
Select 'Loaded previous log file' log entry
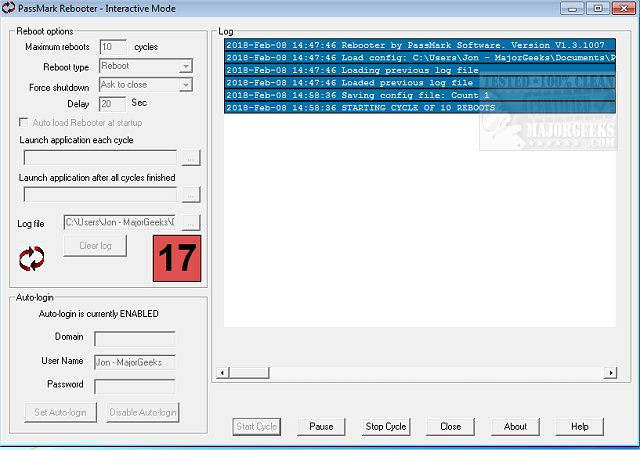point(420,83)
